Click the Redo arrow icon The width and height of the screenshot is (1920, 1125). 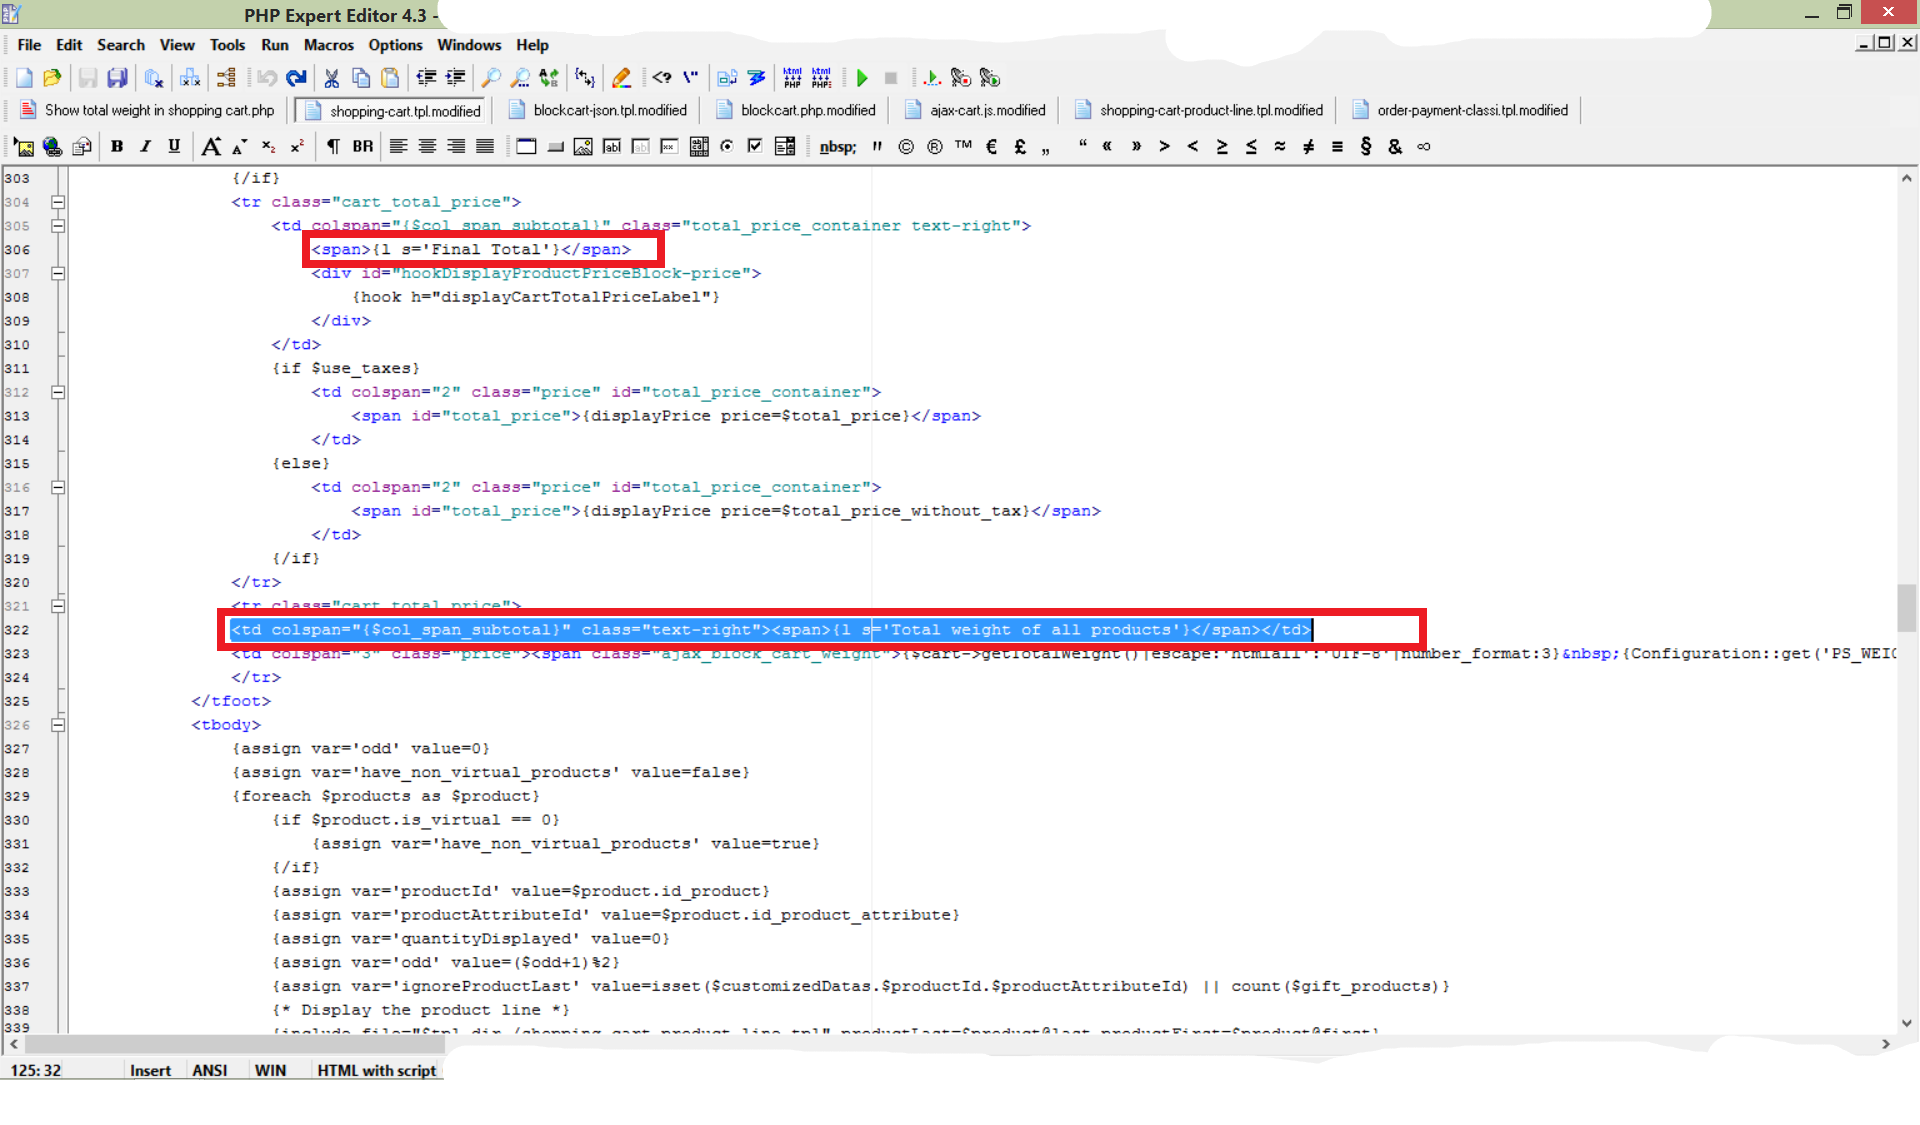296,78
